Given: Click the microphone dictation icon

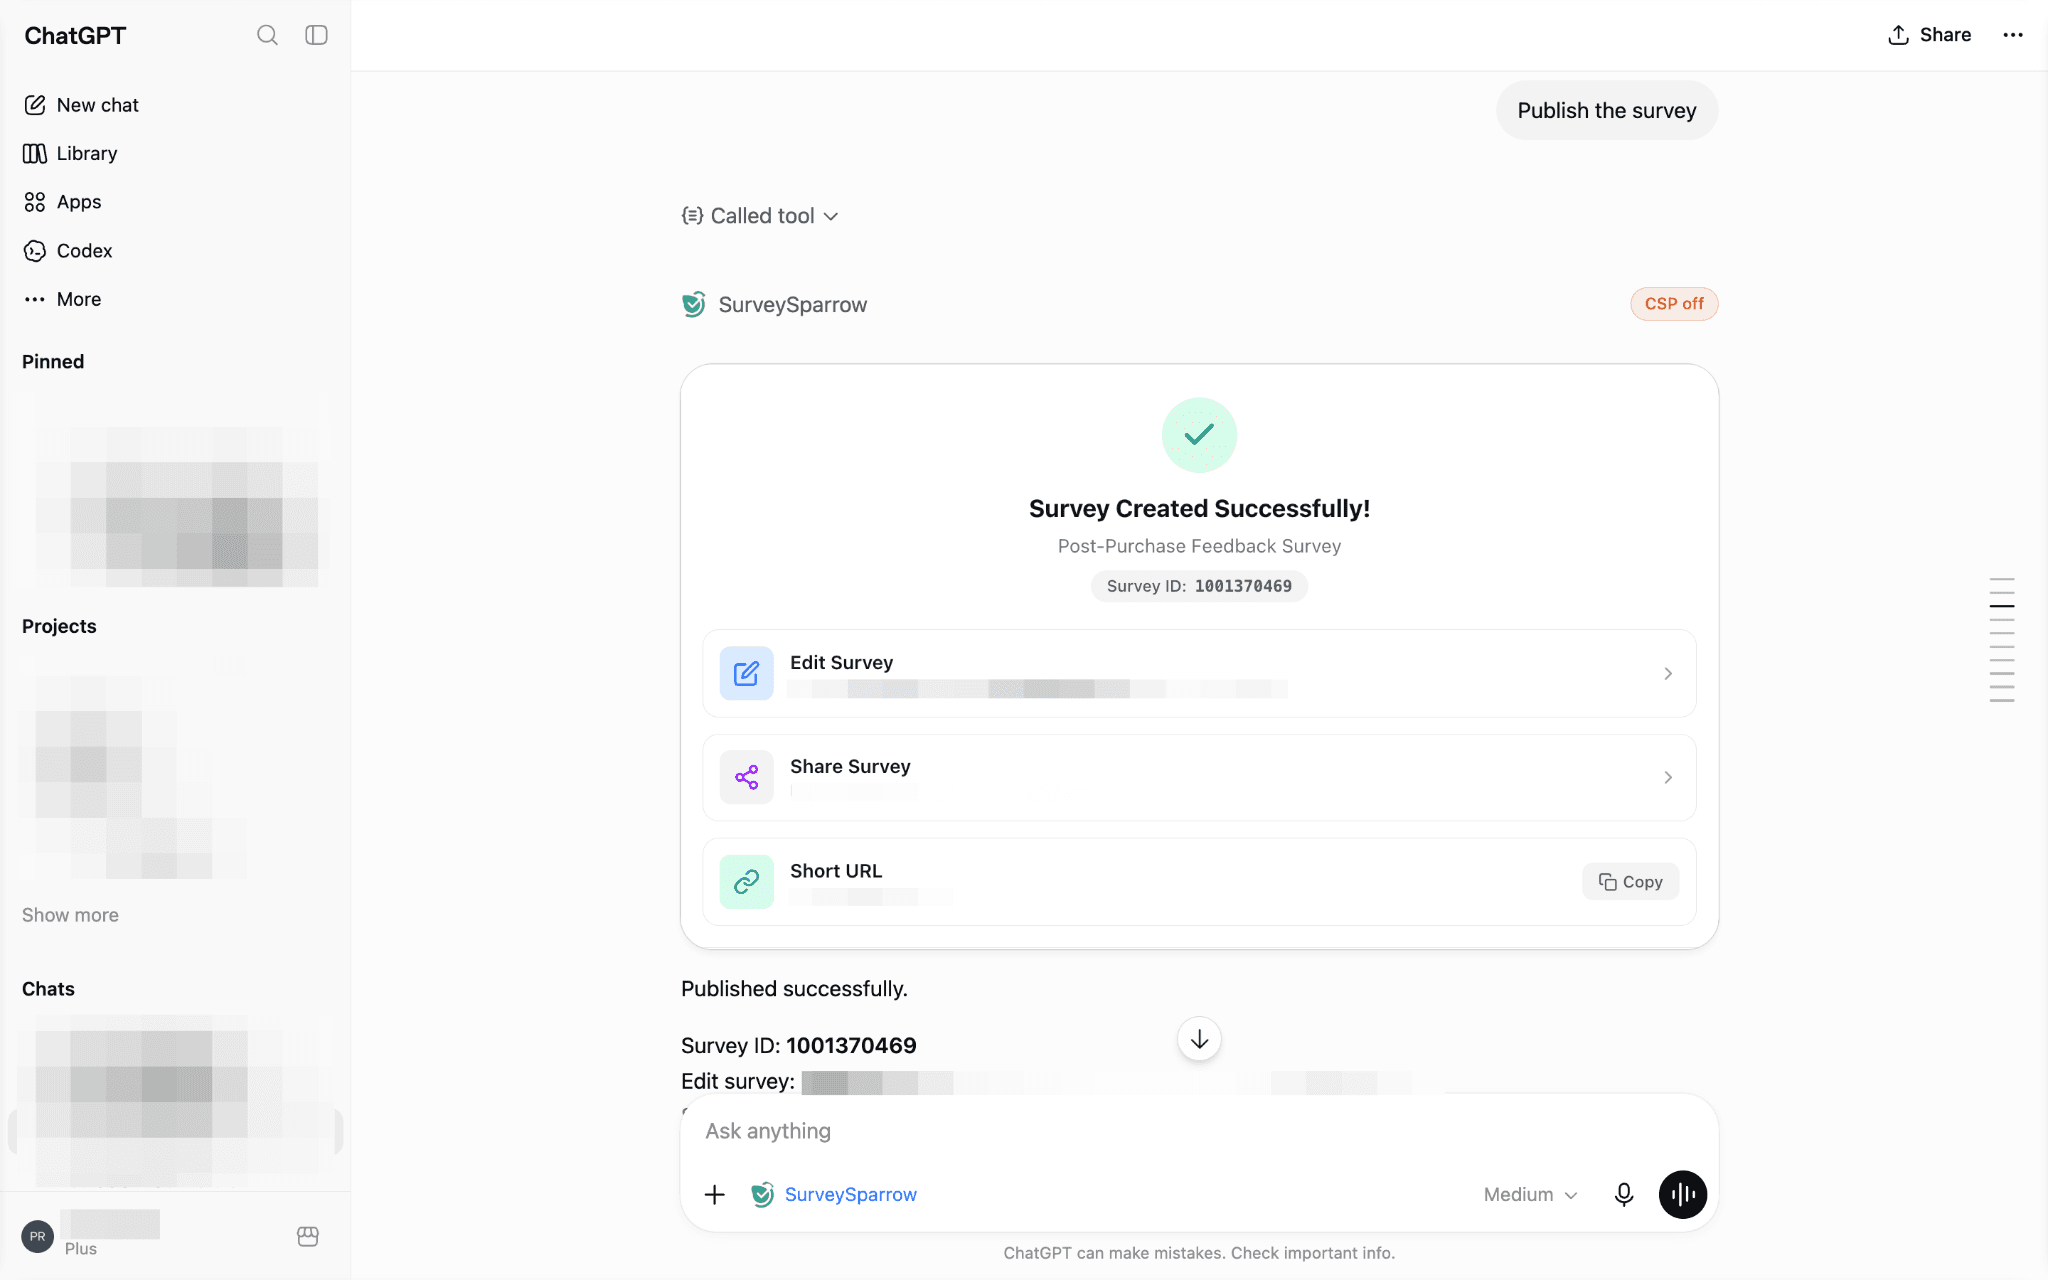Looking at the screenshot, I should (1624, 1194).
